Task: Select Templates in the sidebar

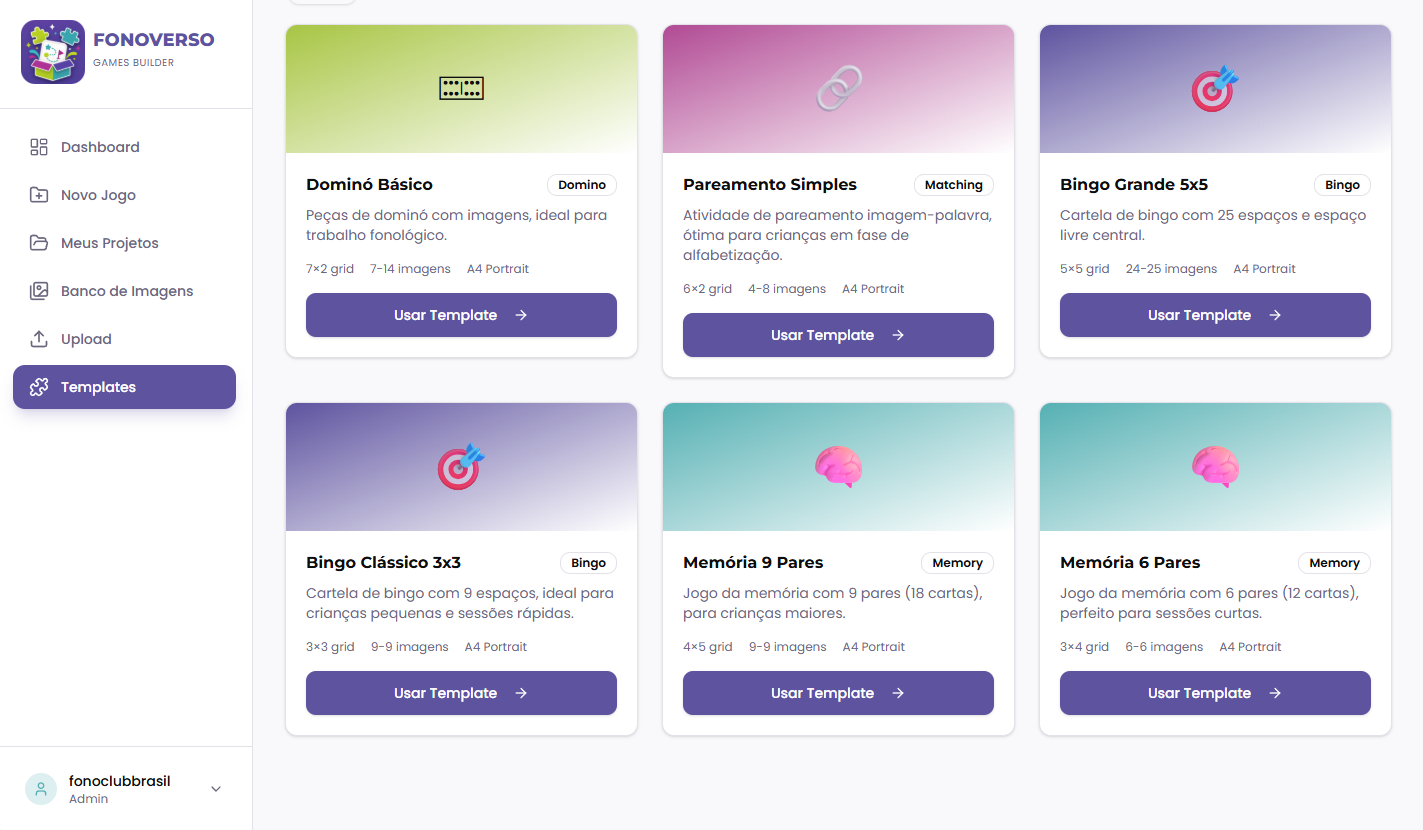Action: pyautogui.click(x=124, y=387)
